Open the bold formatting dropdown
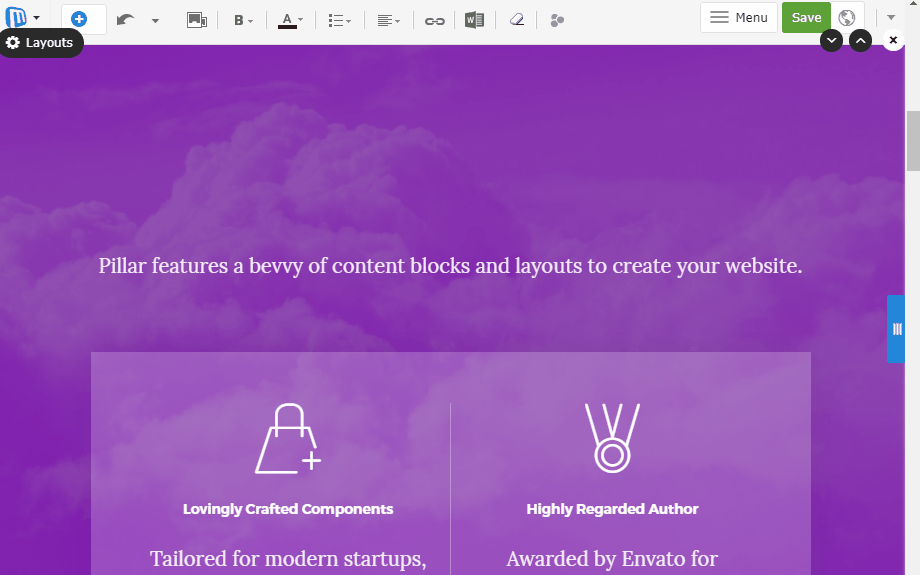The image size is (920, 575). point(243,21)
